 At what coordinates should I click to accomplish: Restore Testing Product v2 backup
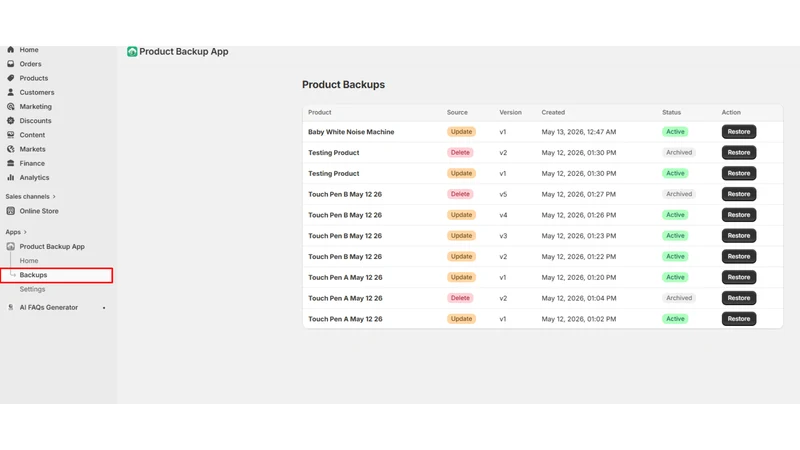[x=739, y=153]
